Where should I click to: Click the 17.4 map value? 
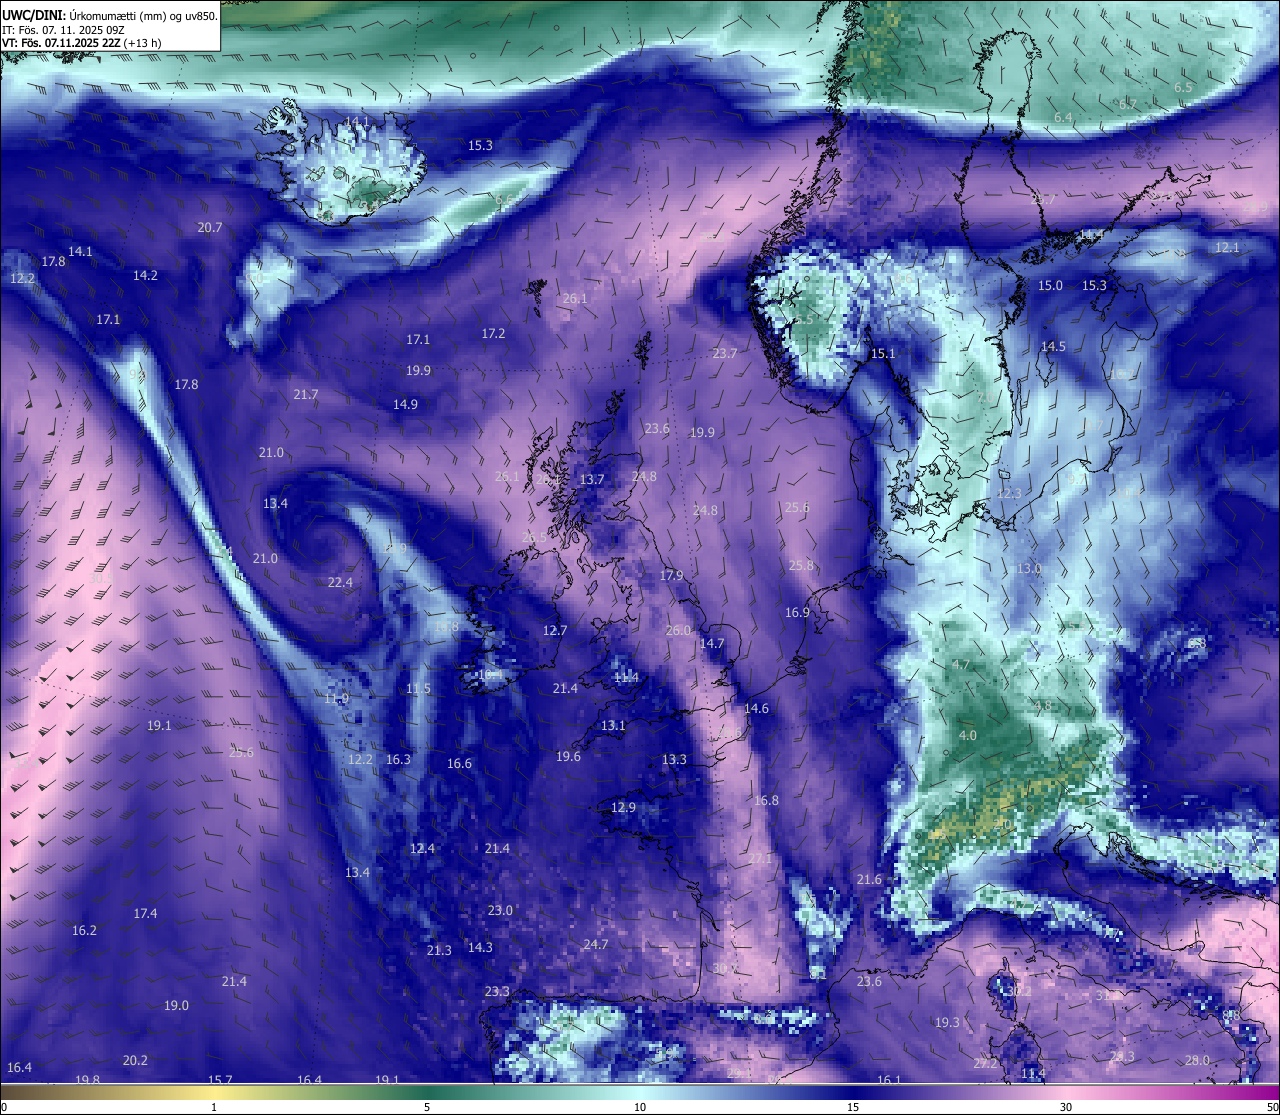pos(145,914)
